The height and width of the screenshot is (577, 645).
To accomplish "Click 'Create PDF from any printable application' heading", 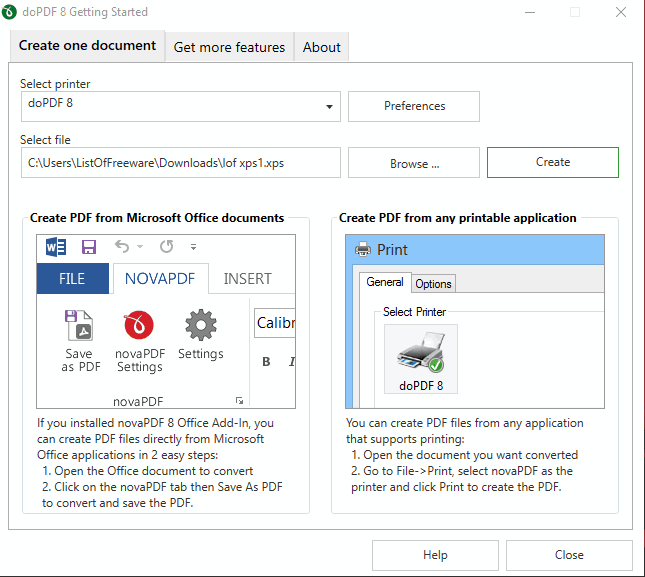I will pos(457,218).
